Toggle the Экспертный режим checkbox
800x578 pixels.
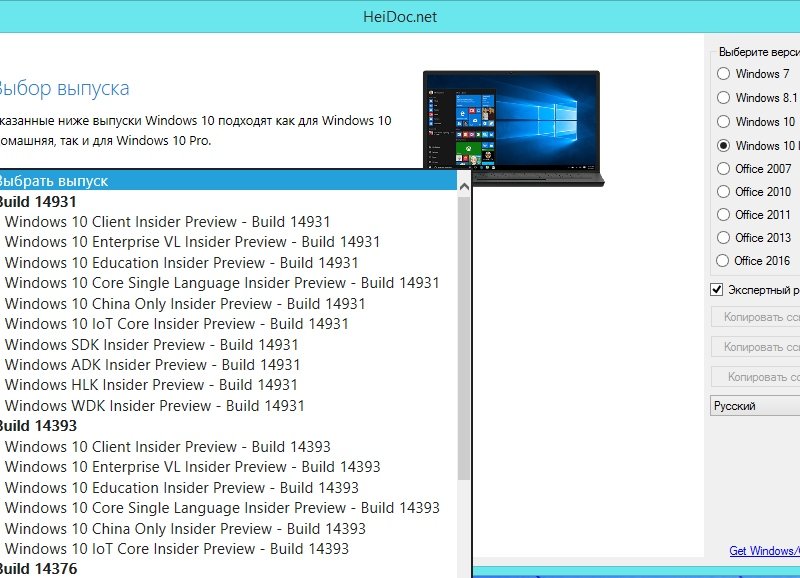click(716, 290)
